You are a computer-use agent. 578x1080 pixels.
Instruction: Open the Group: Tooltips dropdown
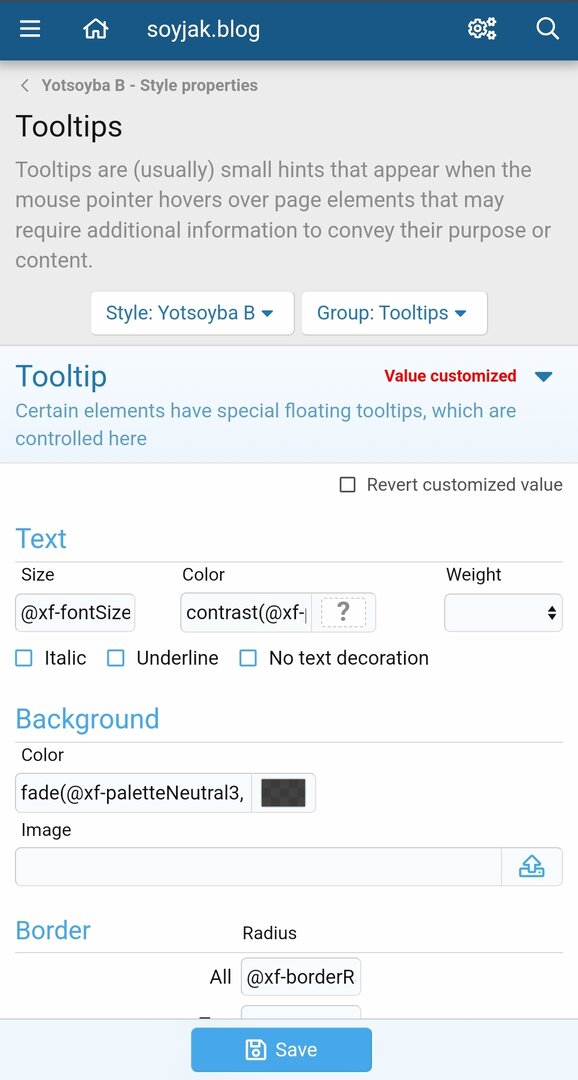click(394, 313)
